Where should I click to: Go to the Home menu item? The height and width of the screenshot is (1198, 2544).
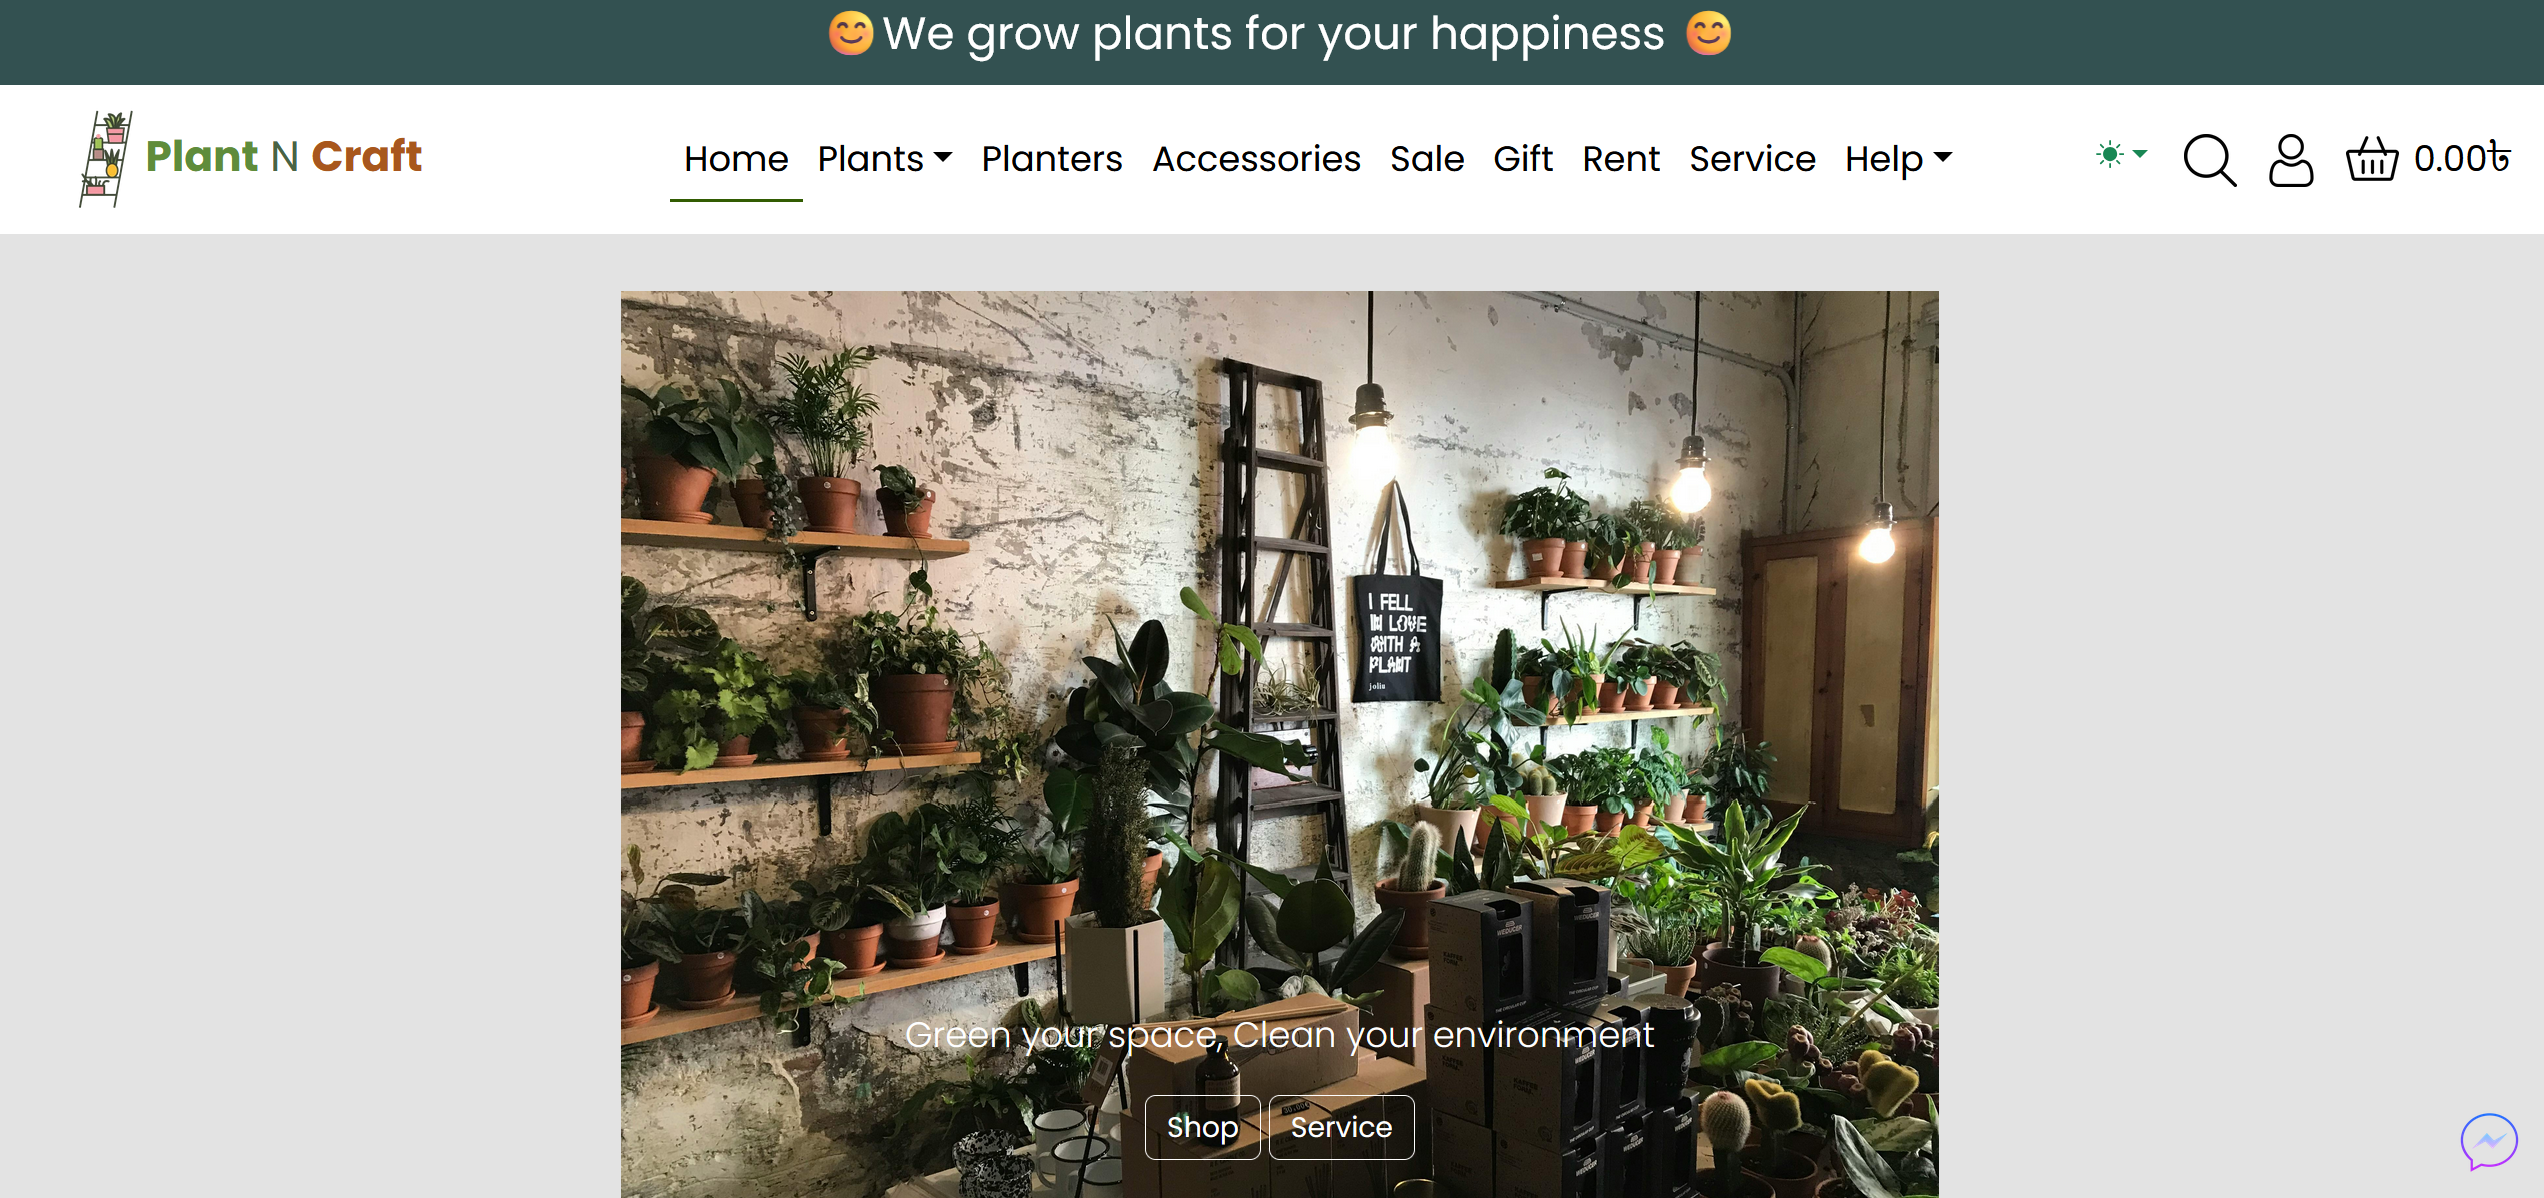[x=736, y=159]
